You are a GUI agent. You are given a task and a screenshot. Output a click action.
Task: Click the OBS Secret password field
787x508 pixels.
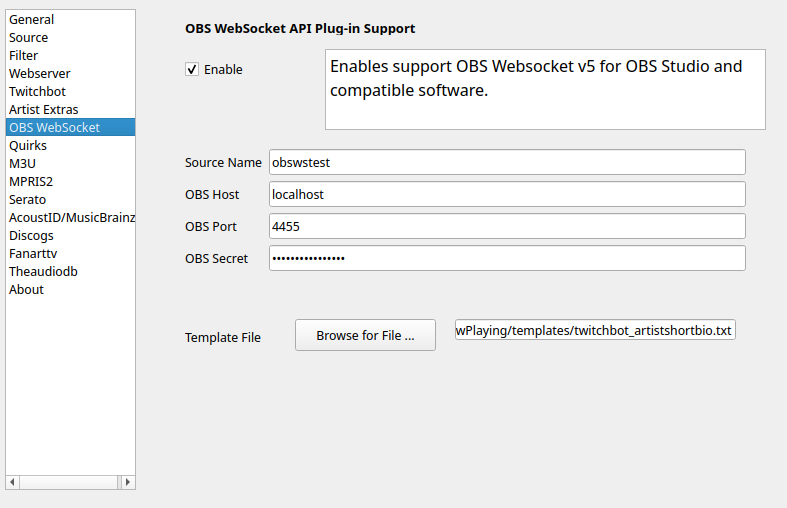click(x=507, y=258)
